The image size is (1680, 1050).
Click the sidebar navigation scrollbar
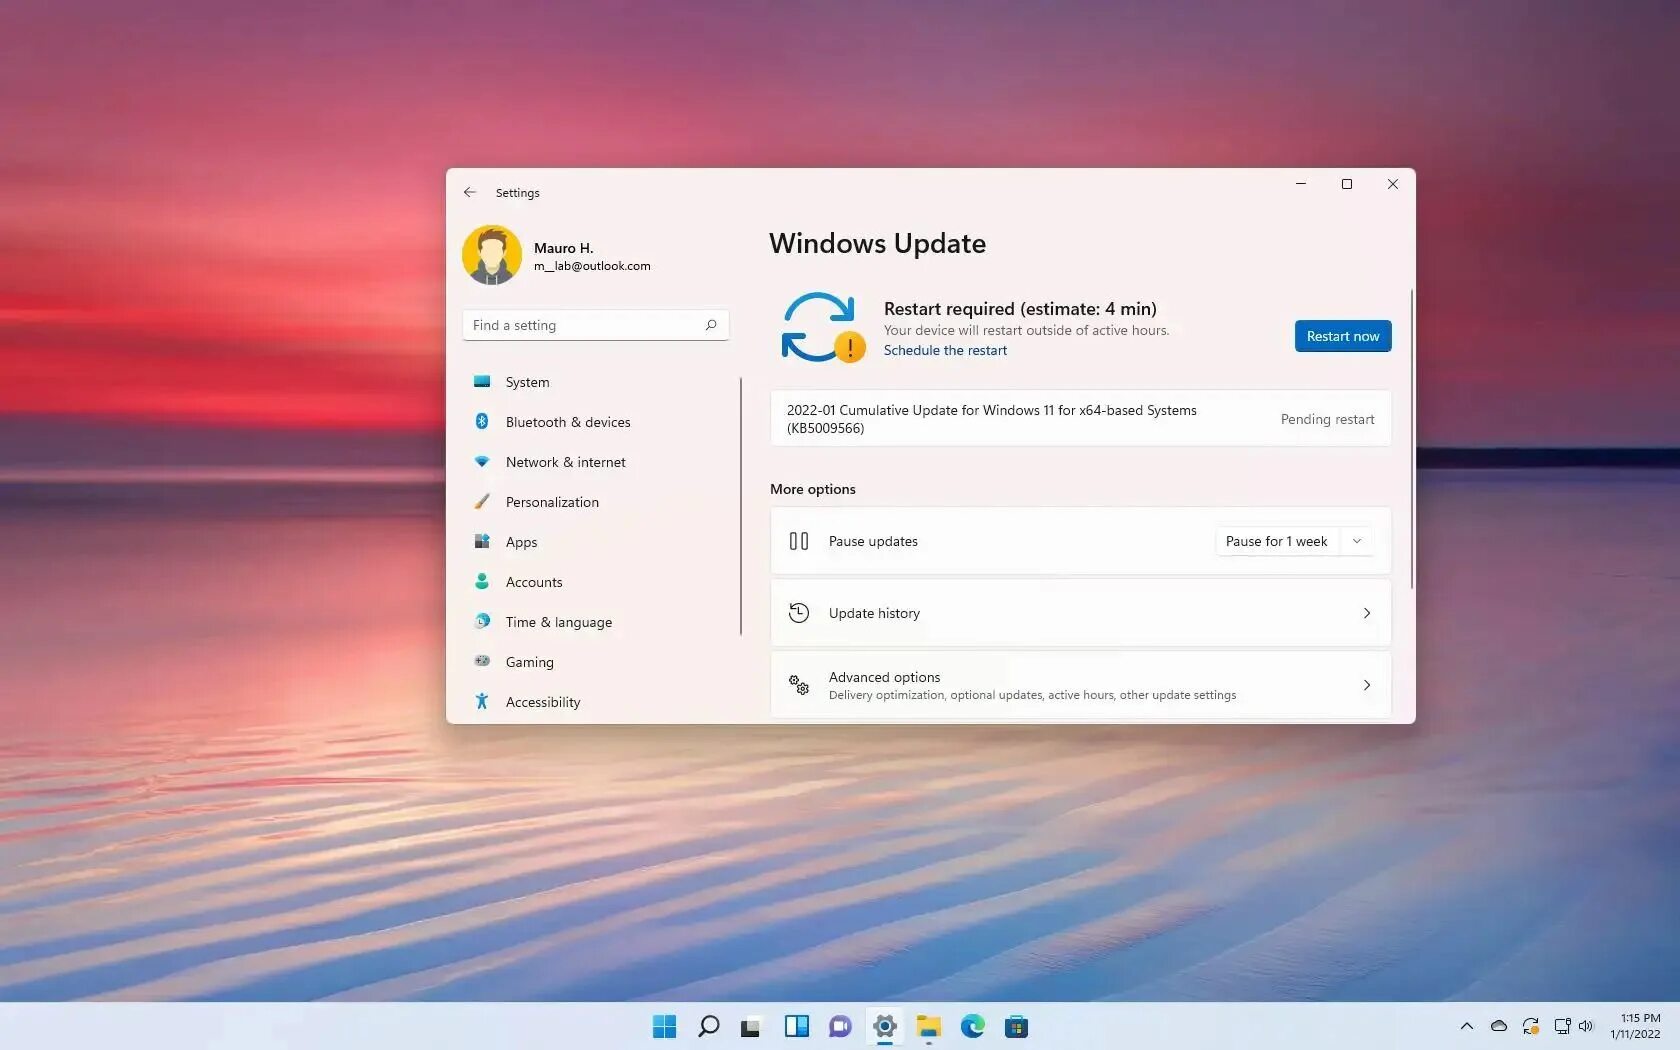tap(741, 506)
